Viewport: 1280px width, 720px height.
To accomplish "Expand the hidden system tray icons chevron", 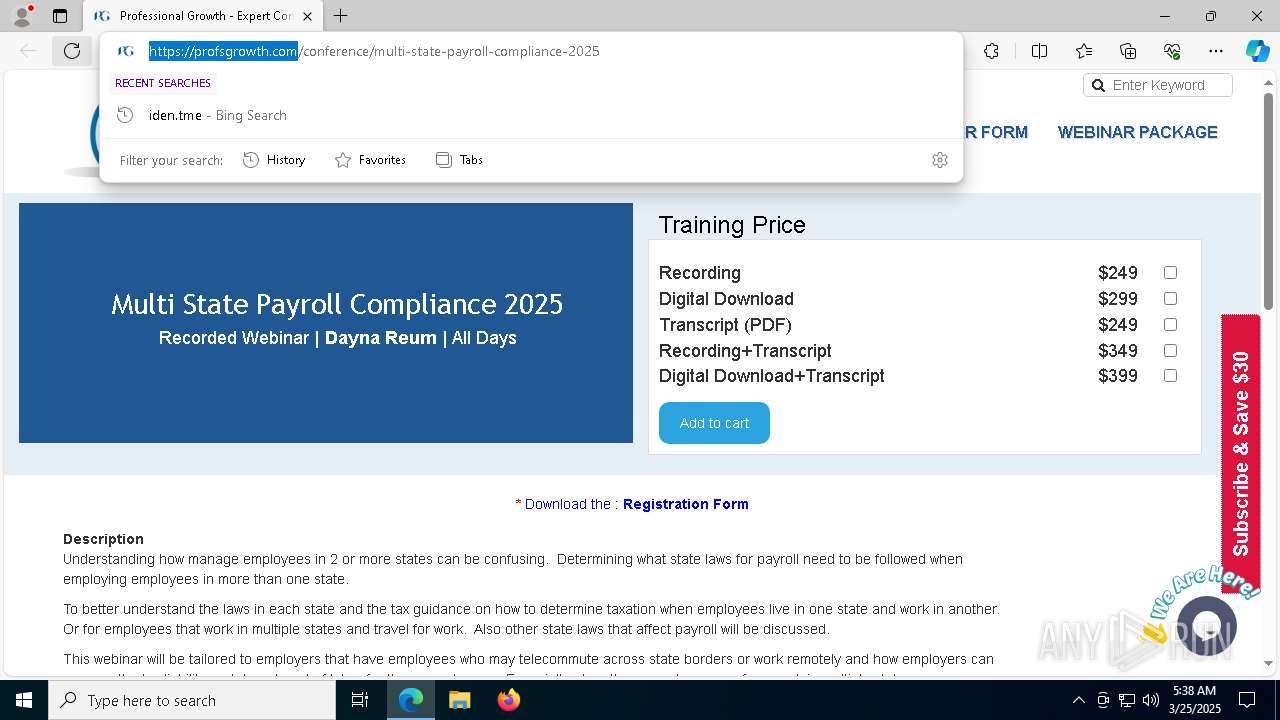I will [1078, 700].
